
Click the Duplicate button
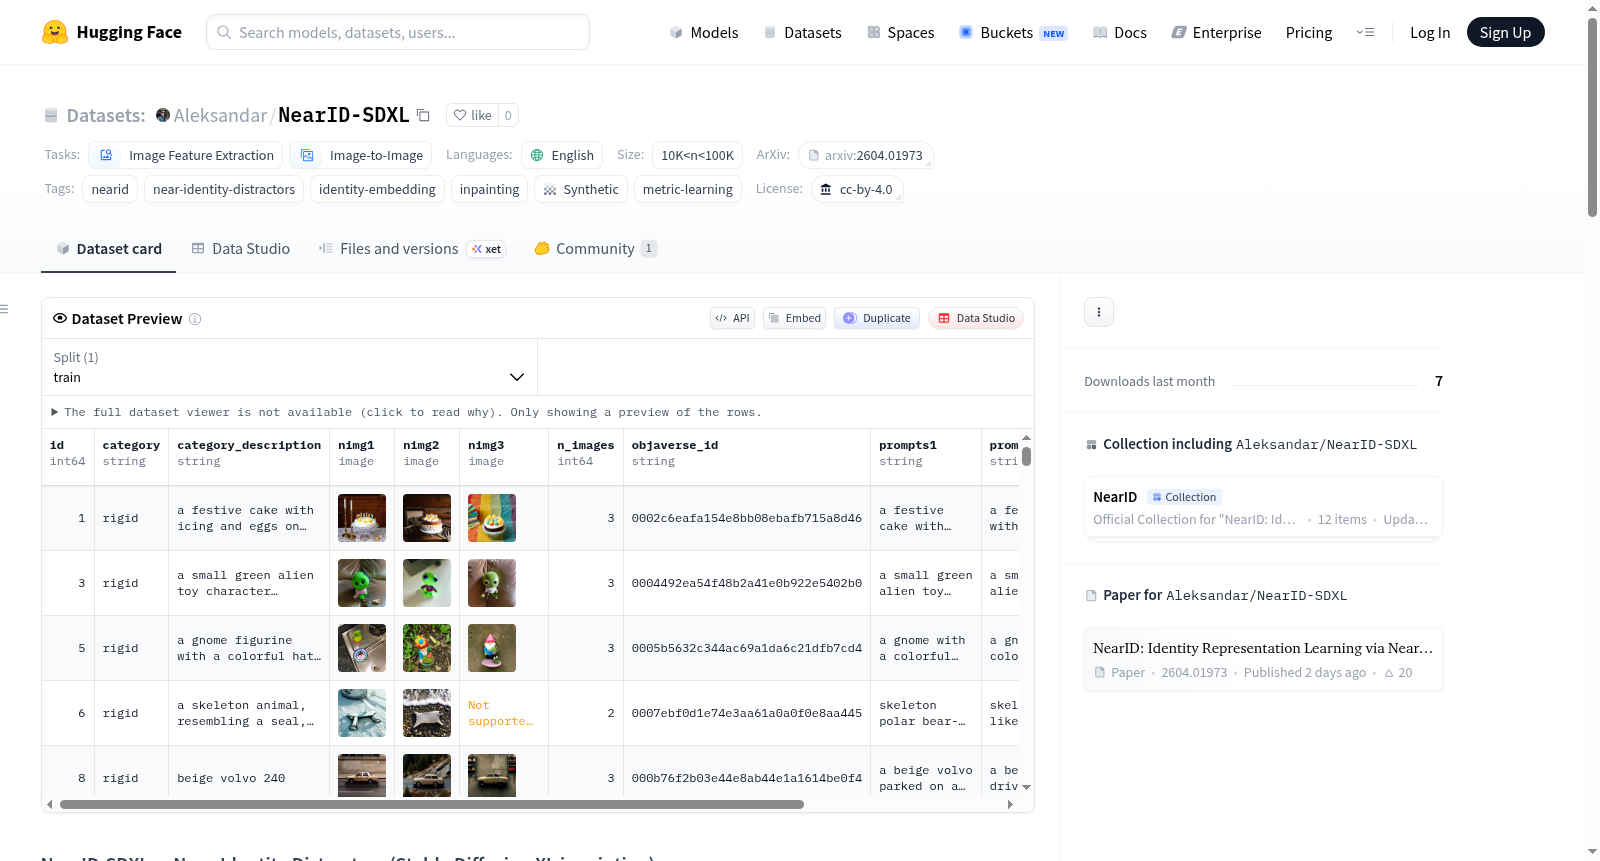click(x=876, y=318)
